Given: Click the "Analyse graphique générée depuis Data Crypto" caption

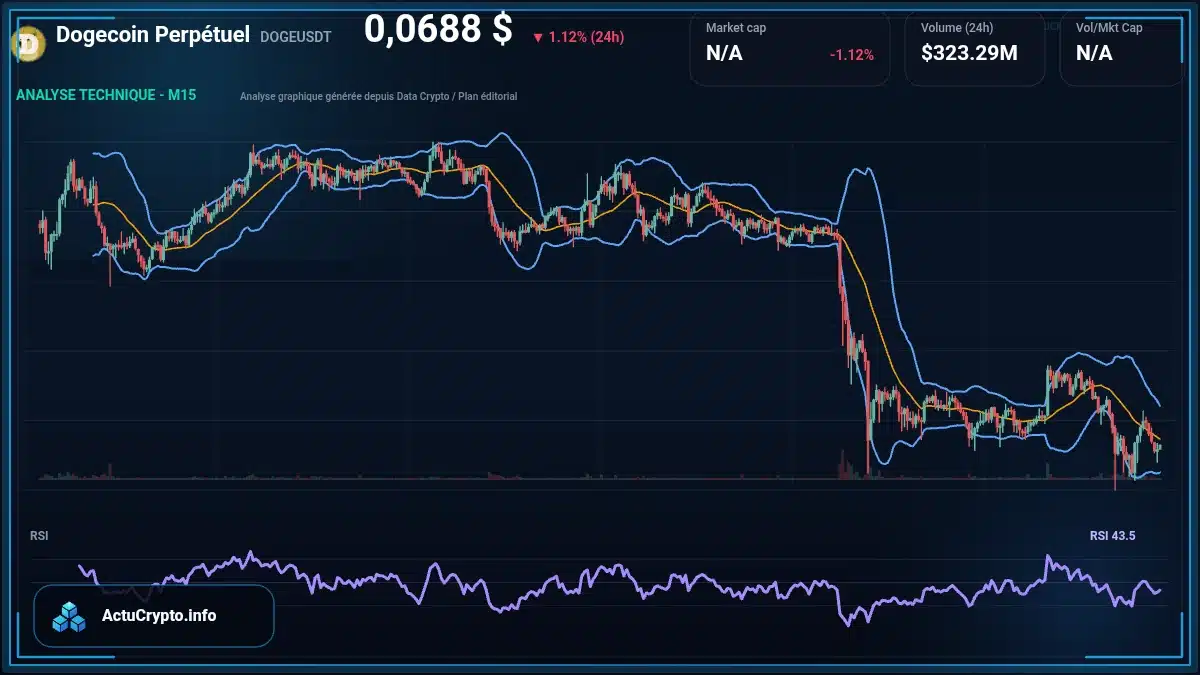Looking at the screenshot, I should 379,96.
